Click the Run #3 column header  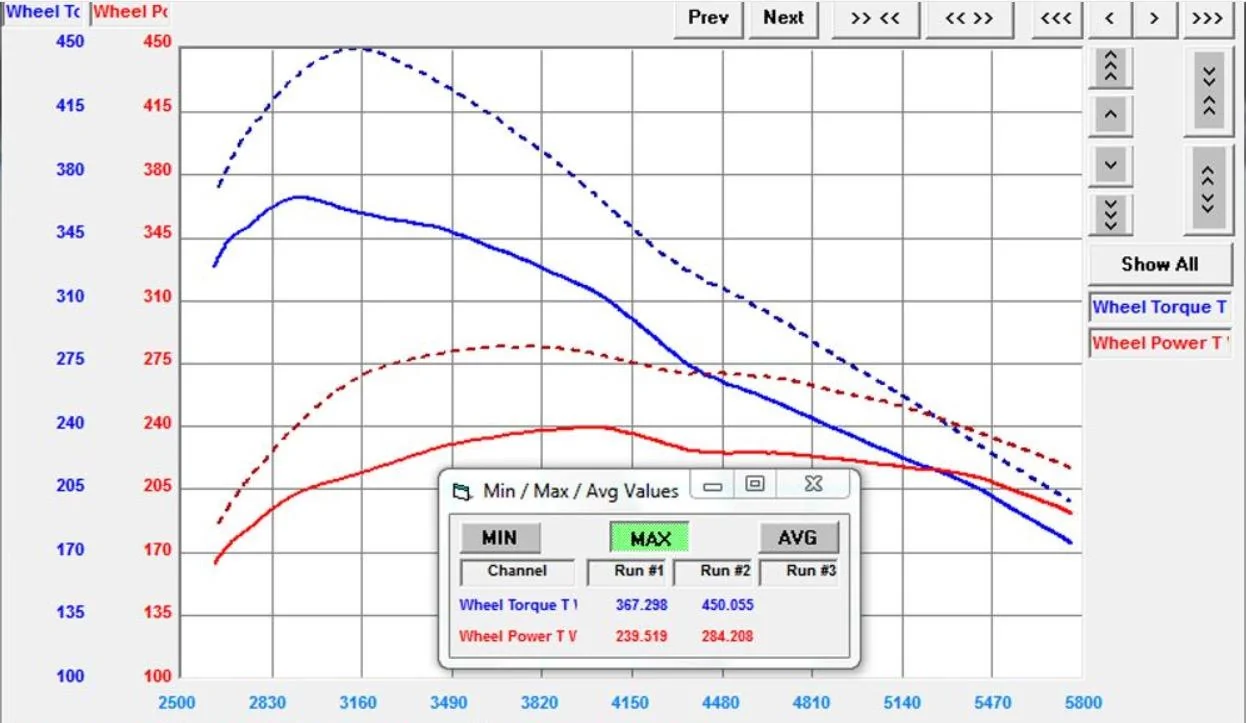click(799, 571)
